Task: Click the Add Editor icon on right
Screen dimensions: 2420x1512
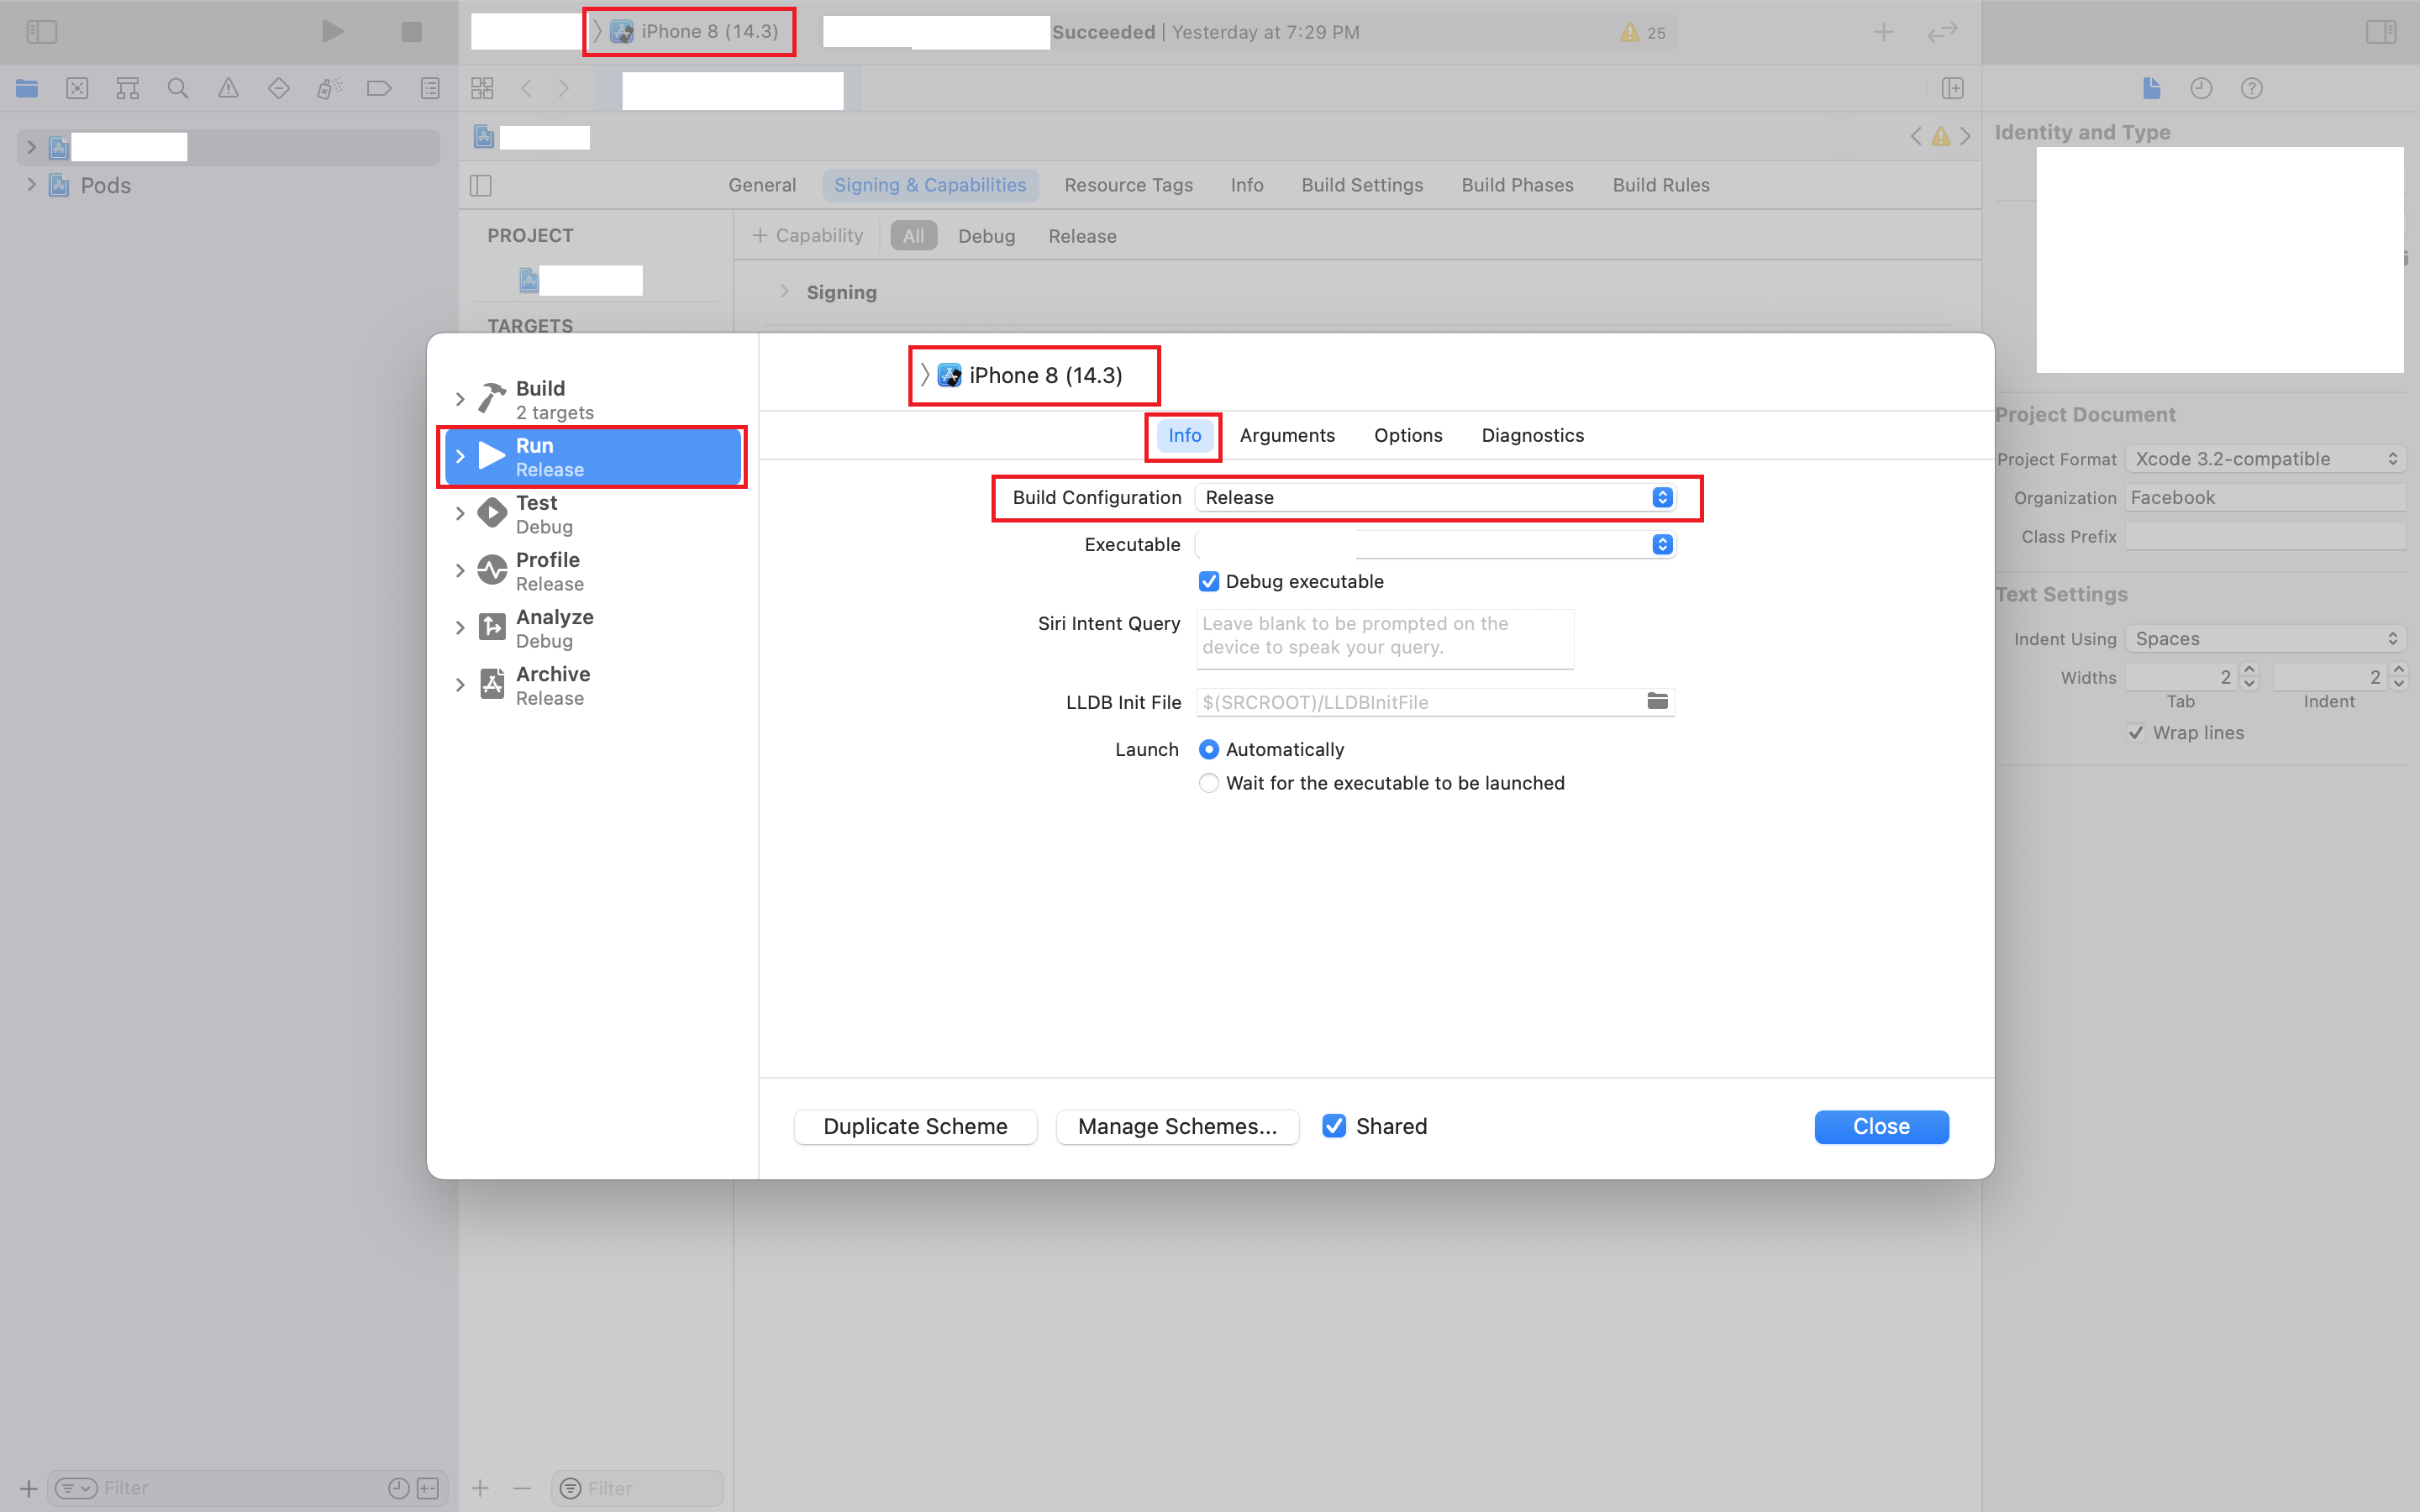Action: point(1953,88)
